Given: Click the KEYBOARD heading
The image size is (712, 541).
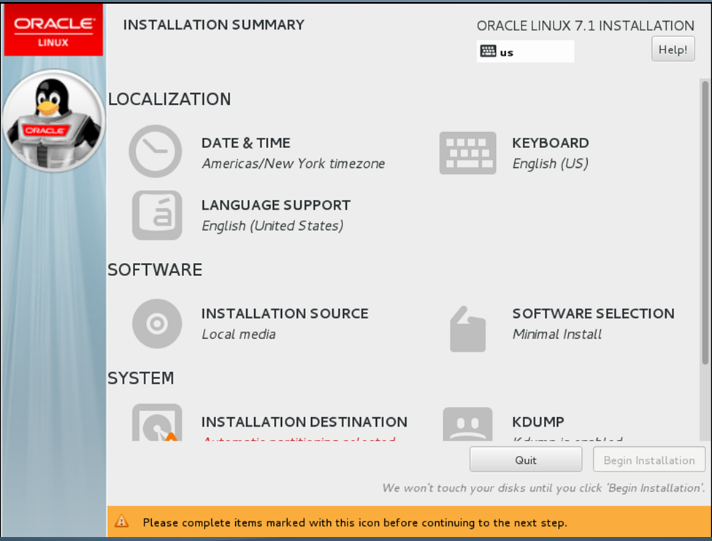Looking at the screenshot, I should click(550, 143).
